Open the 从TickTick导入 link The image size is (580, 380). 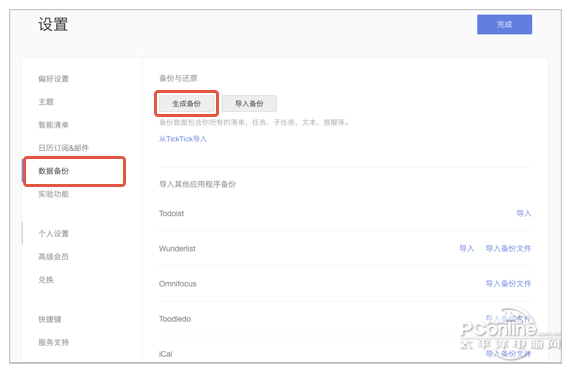click(x=183, y=139)
